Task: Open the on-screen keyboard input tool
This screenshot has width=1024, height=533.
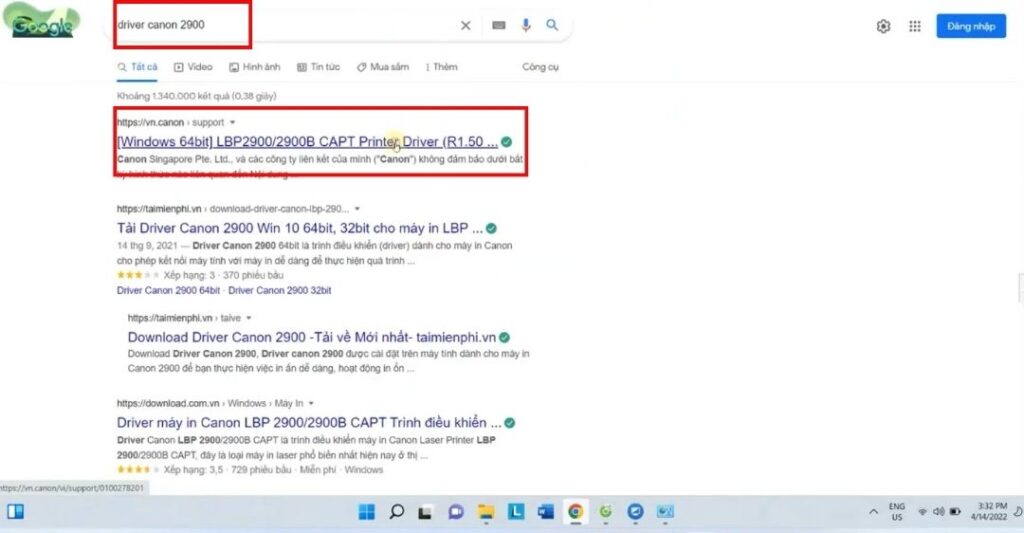Action: click(x=498, y=26)
